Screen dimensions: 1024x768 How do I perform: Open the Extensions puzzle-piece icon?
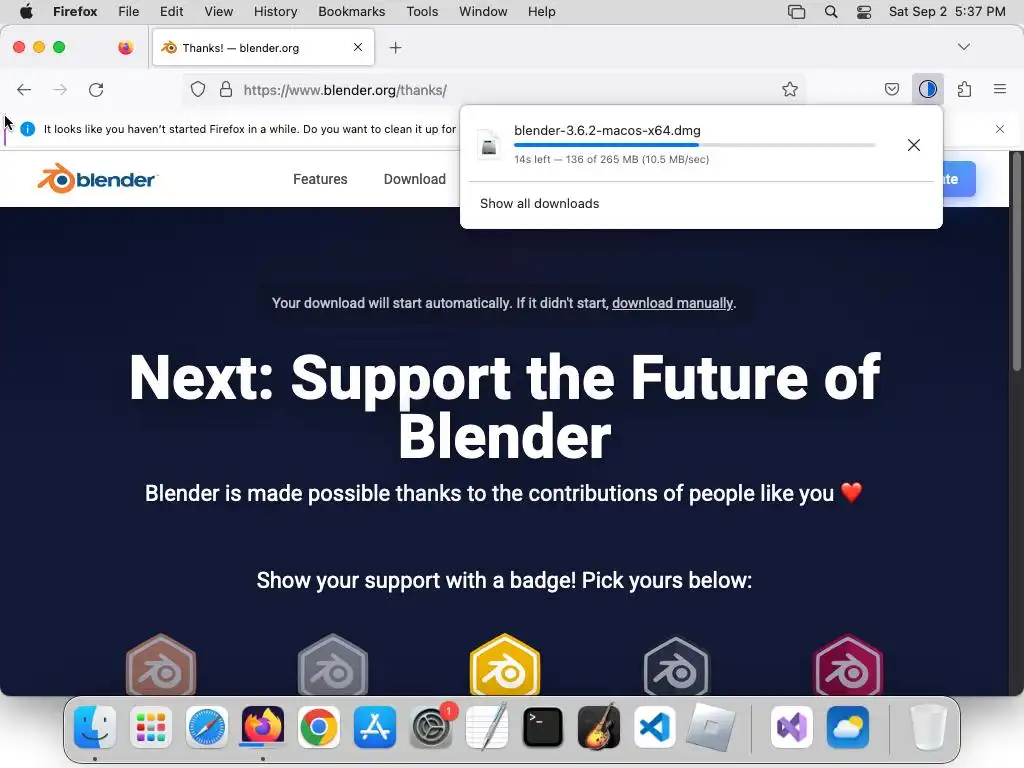pyautogui.click(x=965, y=89)
